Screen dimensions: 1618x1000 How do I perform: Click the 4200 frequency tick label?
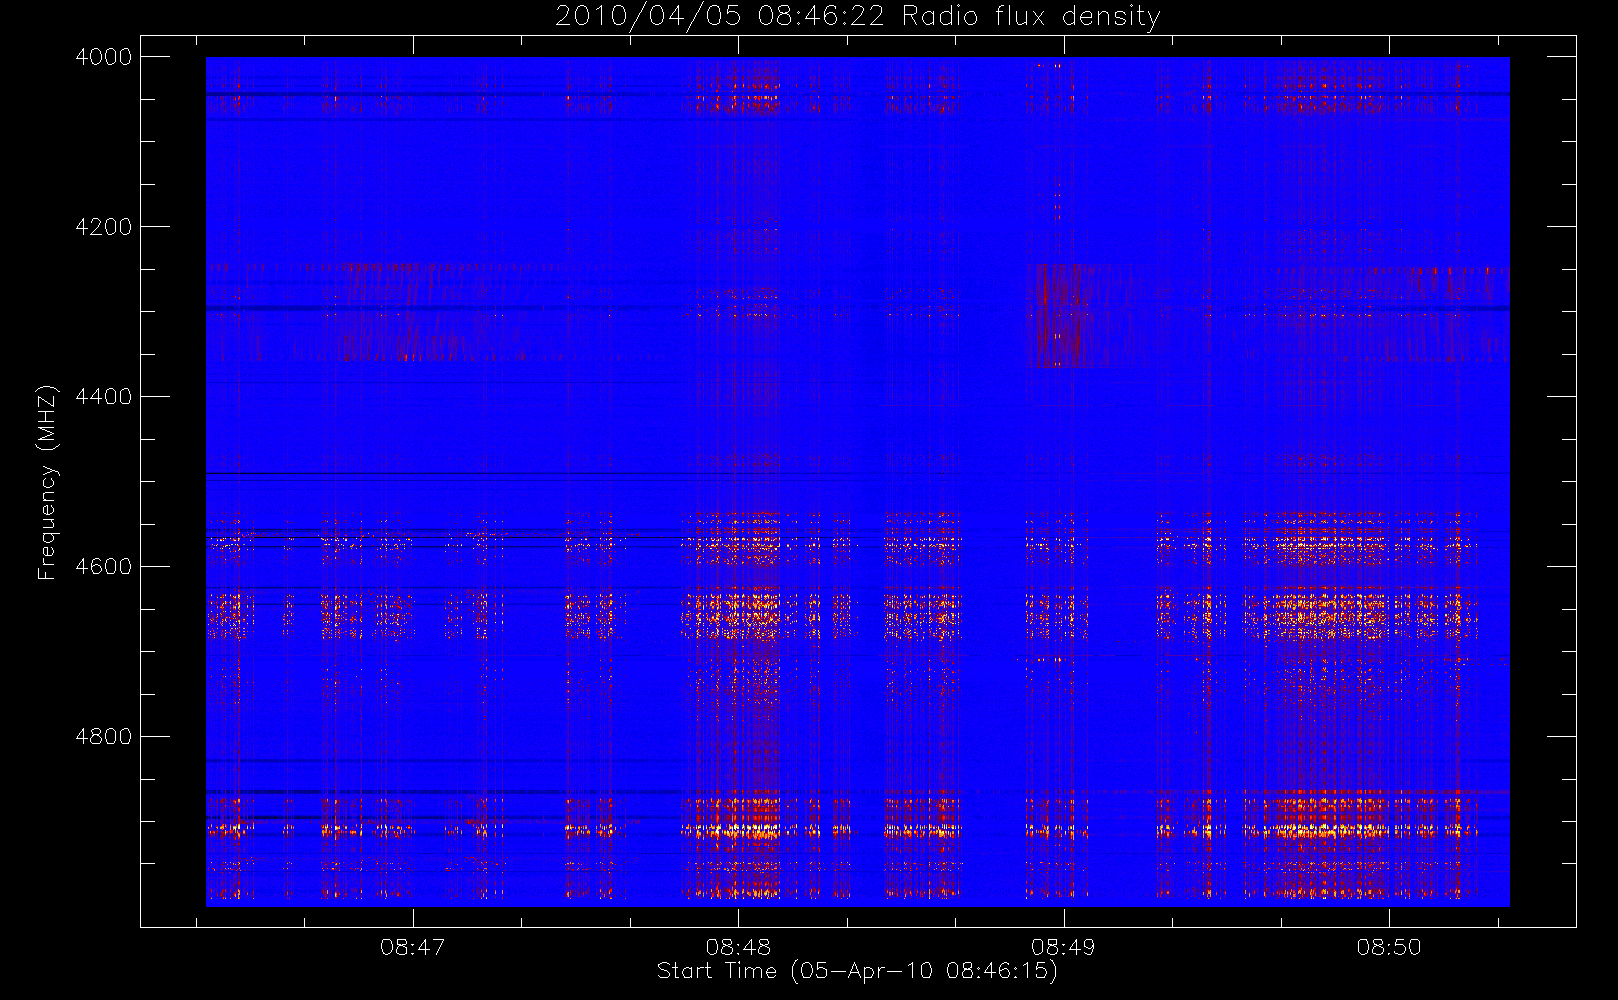[104, 227]
